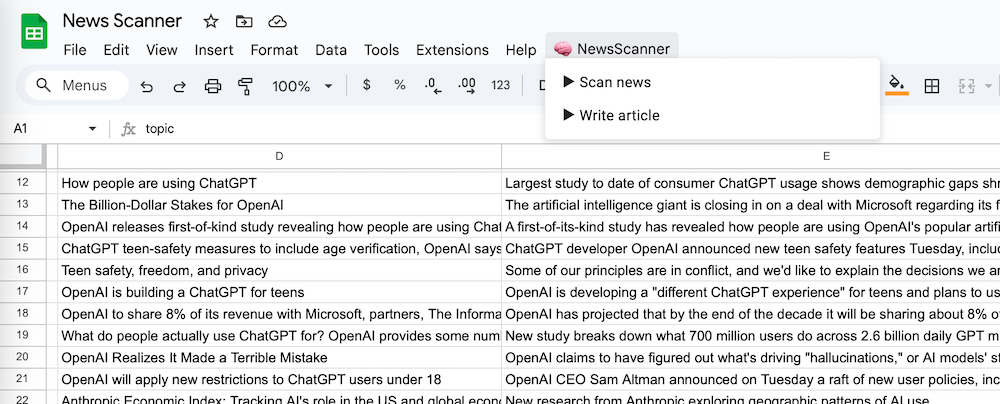Open the fill color picker

(x=897, y=86)
